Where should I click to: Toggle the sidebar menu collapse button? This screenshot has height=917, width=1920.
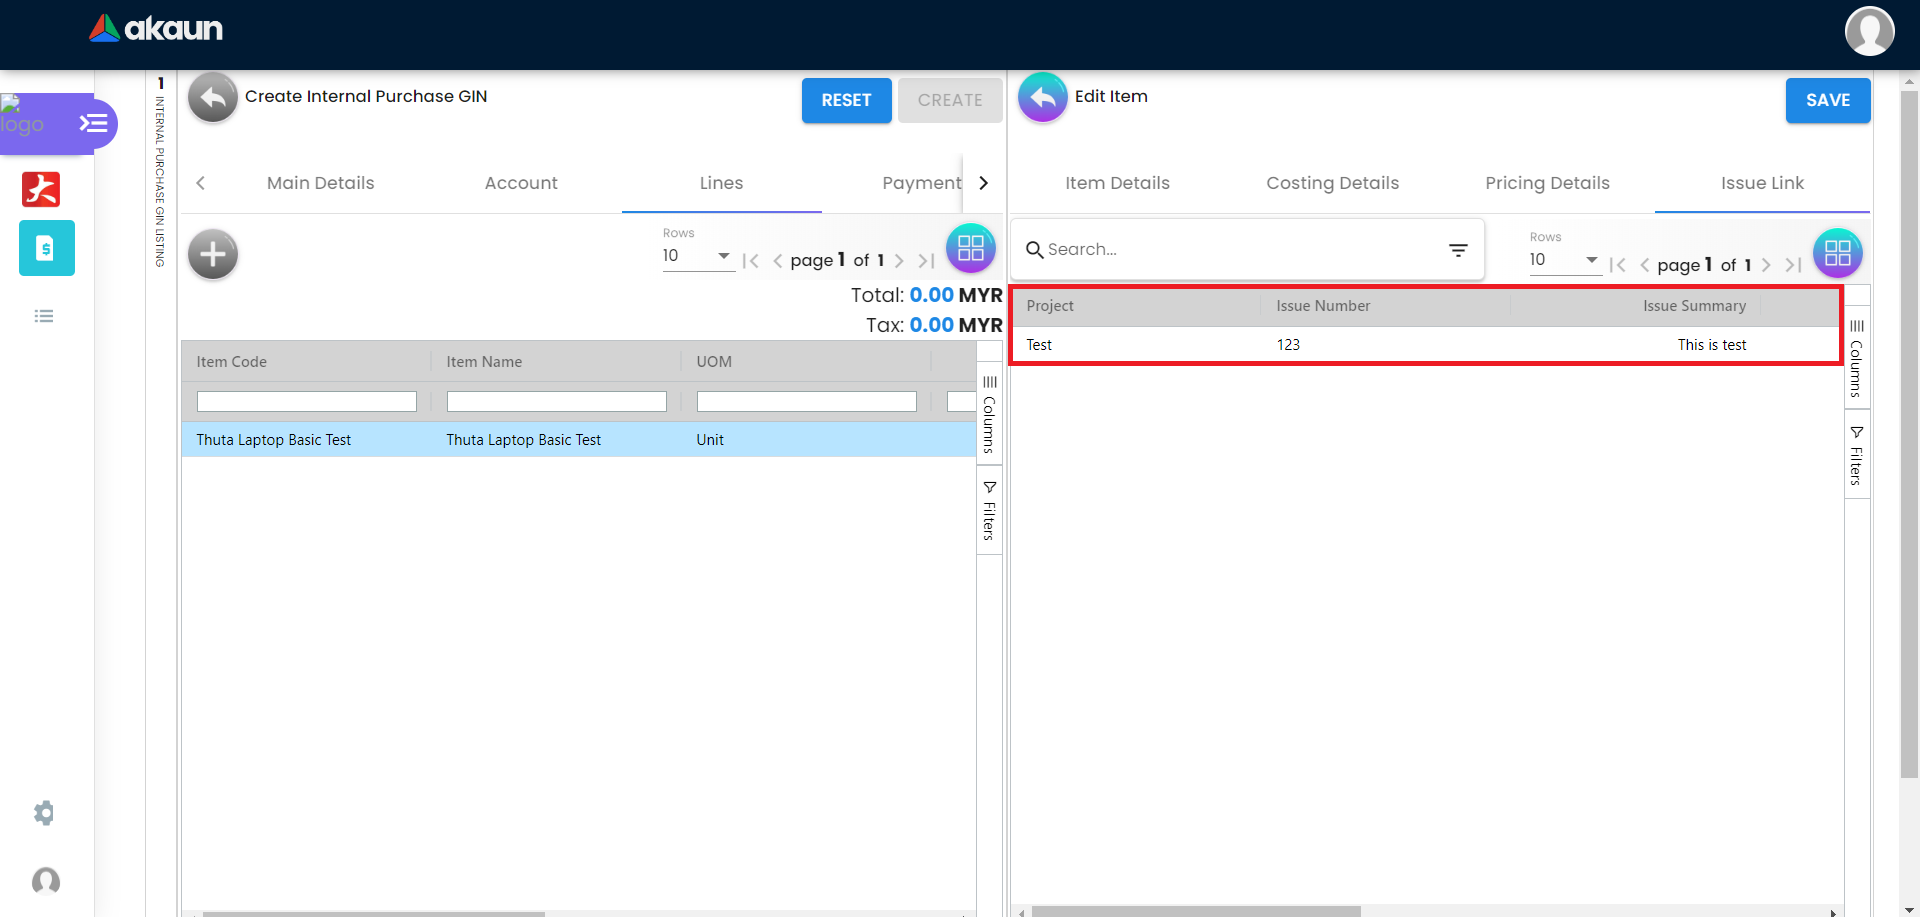pos(94,123)
